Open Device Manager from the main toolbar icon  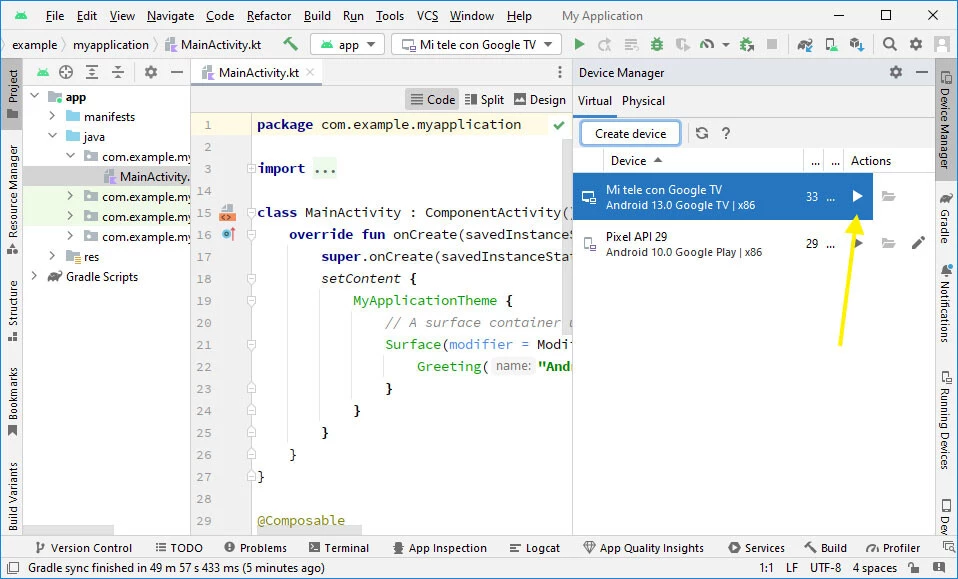point(831,44)
